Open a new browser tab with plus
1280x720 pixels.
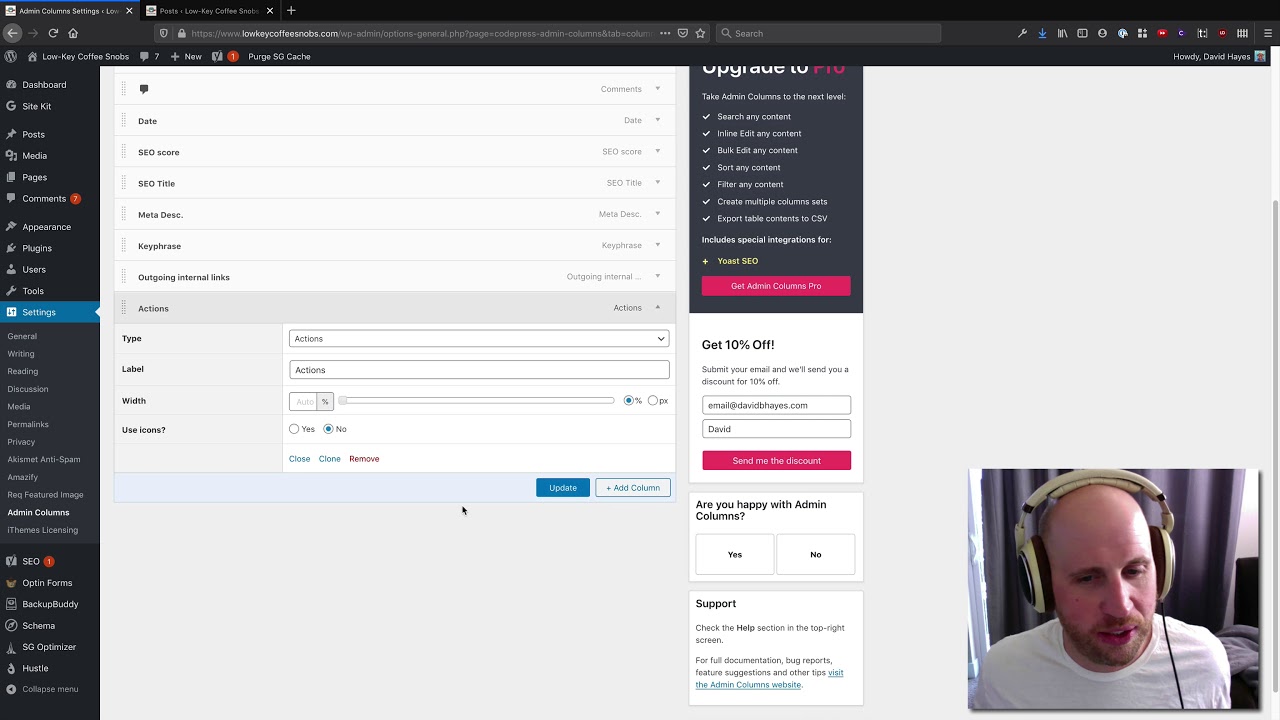point(291,10)
